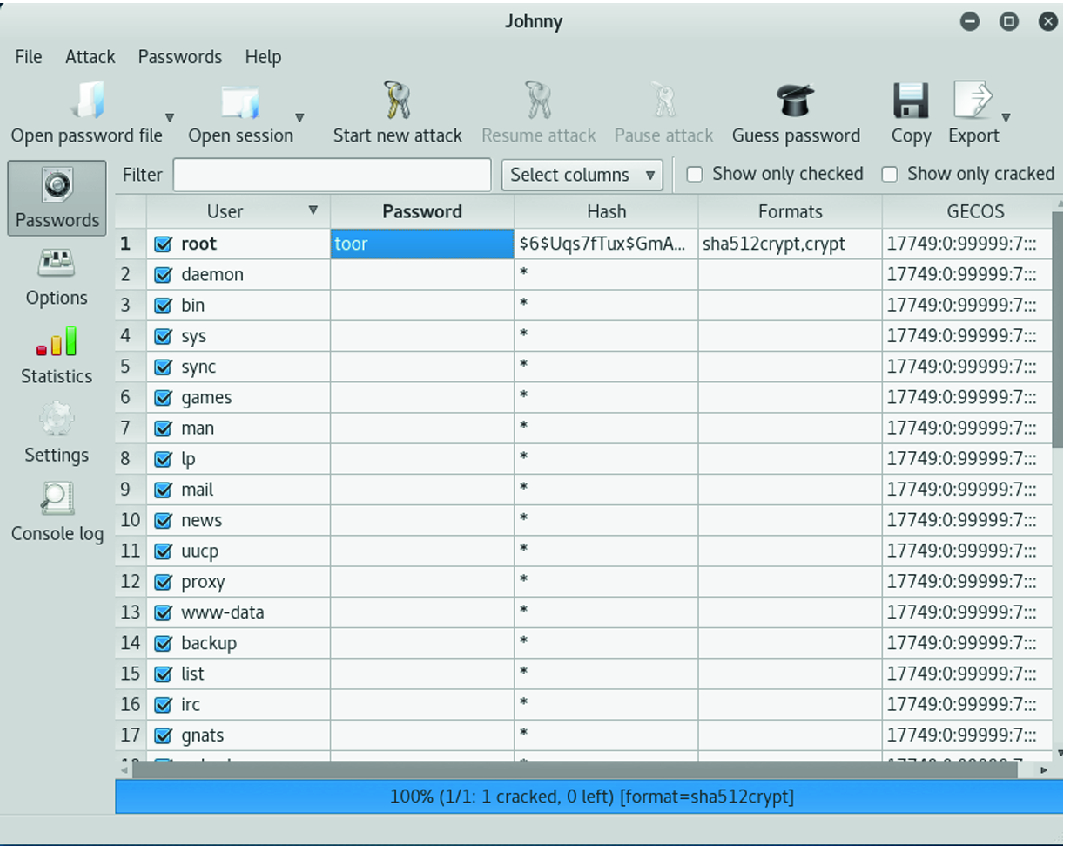Open the File menu
The image size is (1067, 846).
pyautogui.click(x=28, y=56)
